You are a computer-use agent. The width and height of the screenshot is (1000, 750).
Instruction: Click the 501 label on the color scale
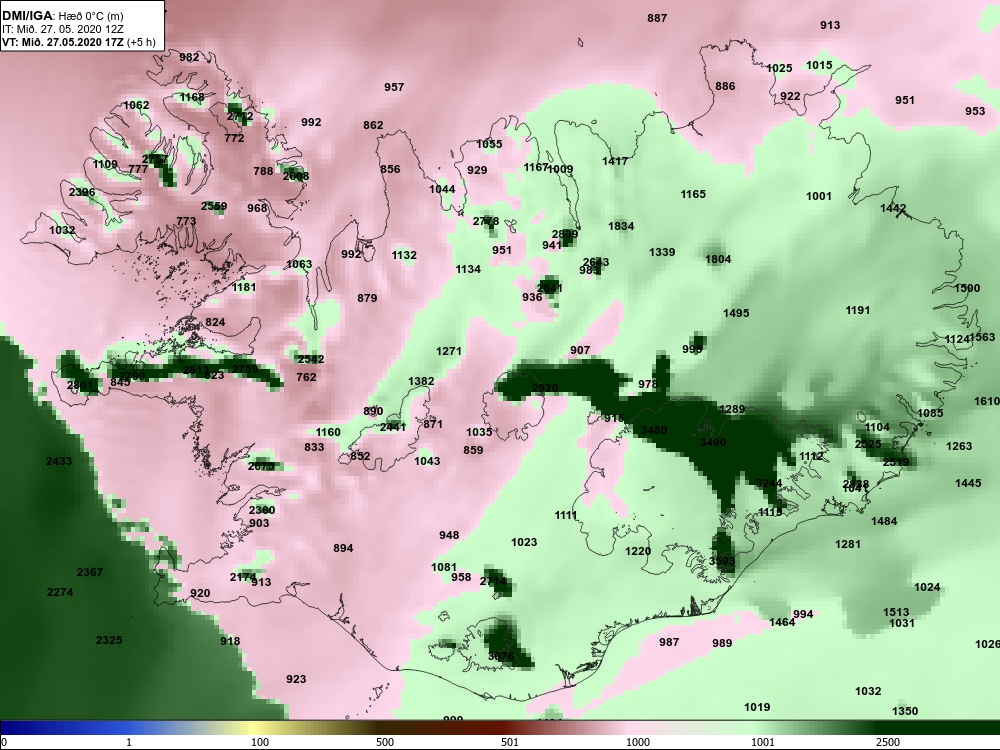click(510, 742)
